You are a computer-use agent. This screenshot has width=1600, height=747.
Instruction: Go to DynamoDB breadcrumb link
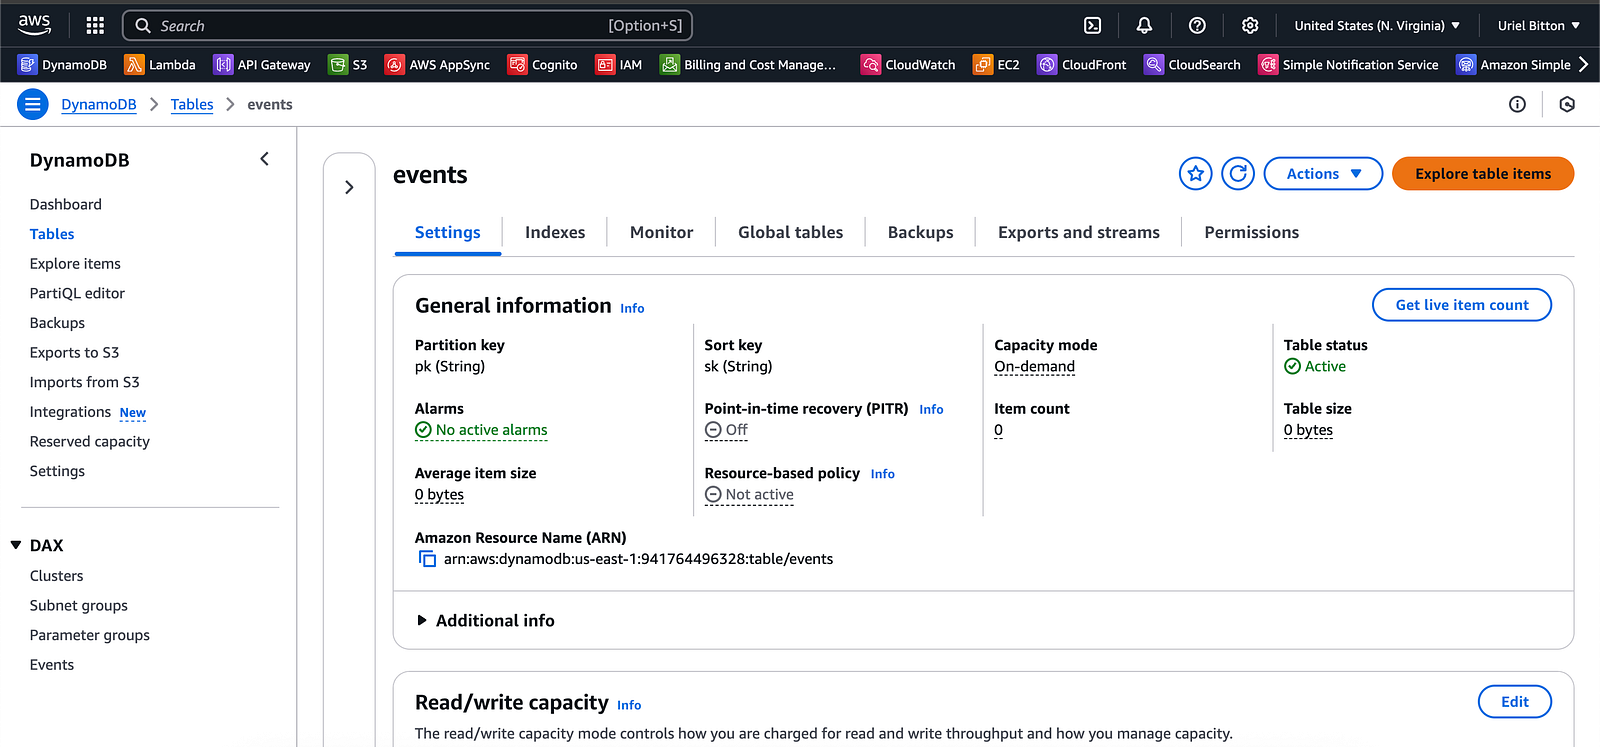pyautogui.click(x=99, y=104)
